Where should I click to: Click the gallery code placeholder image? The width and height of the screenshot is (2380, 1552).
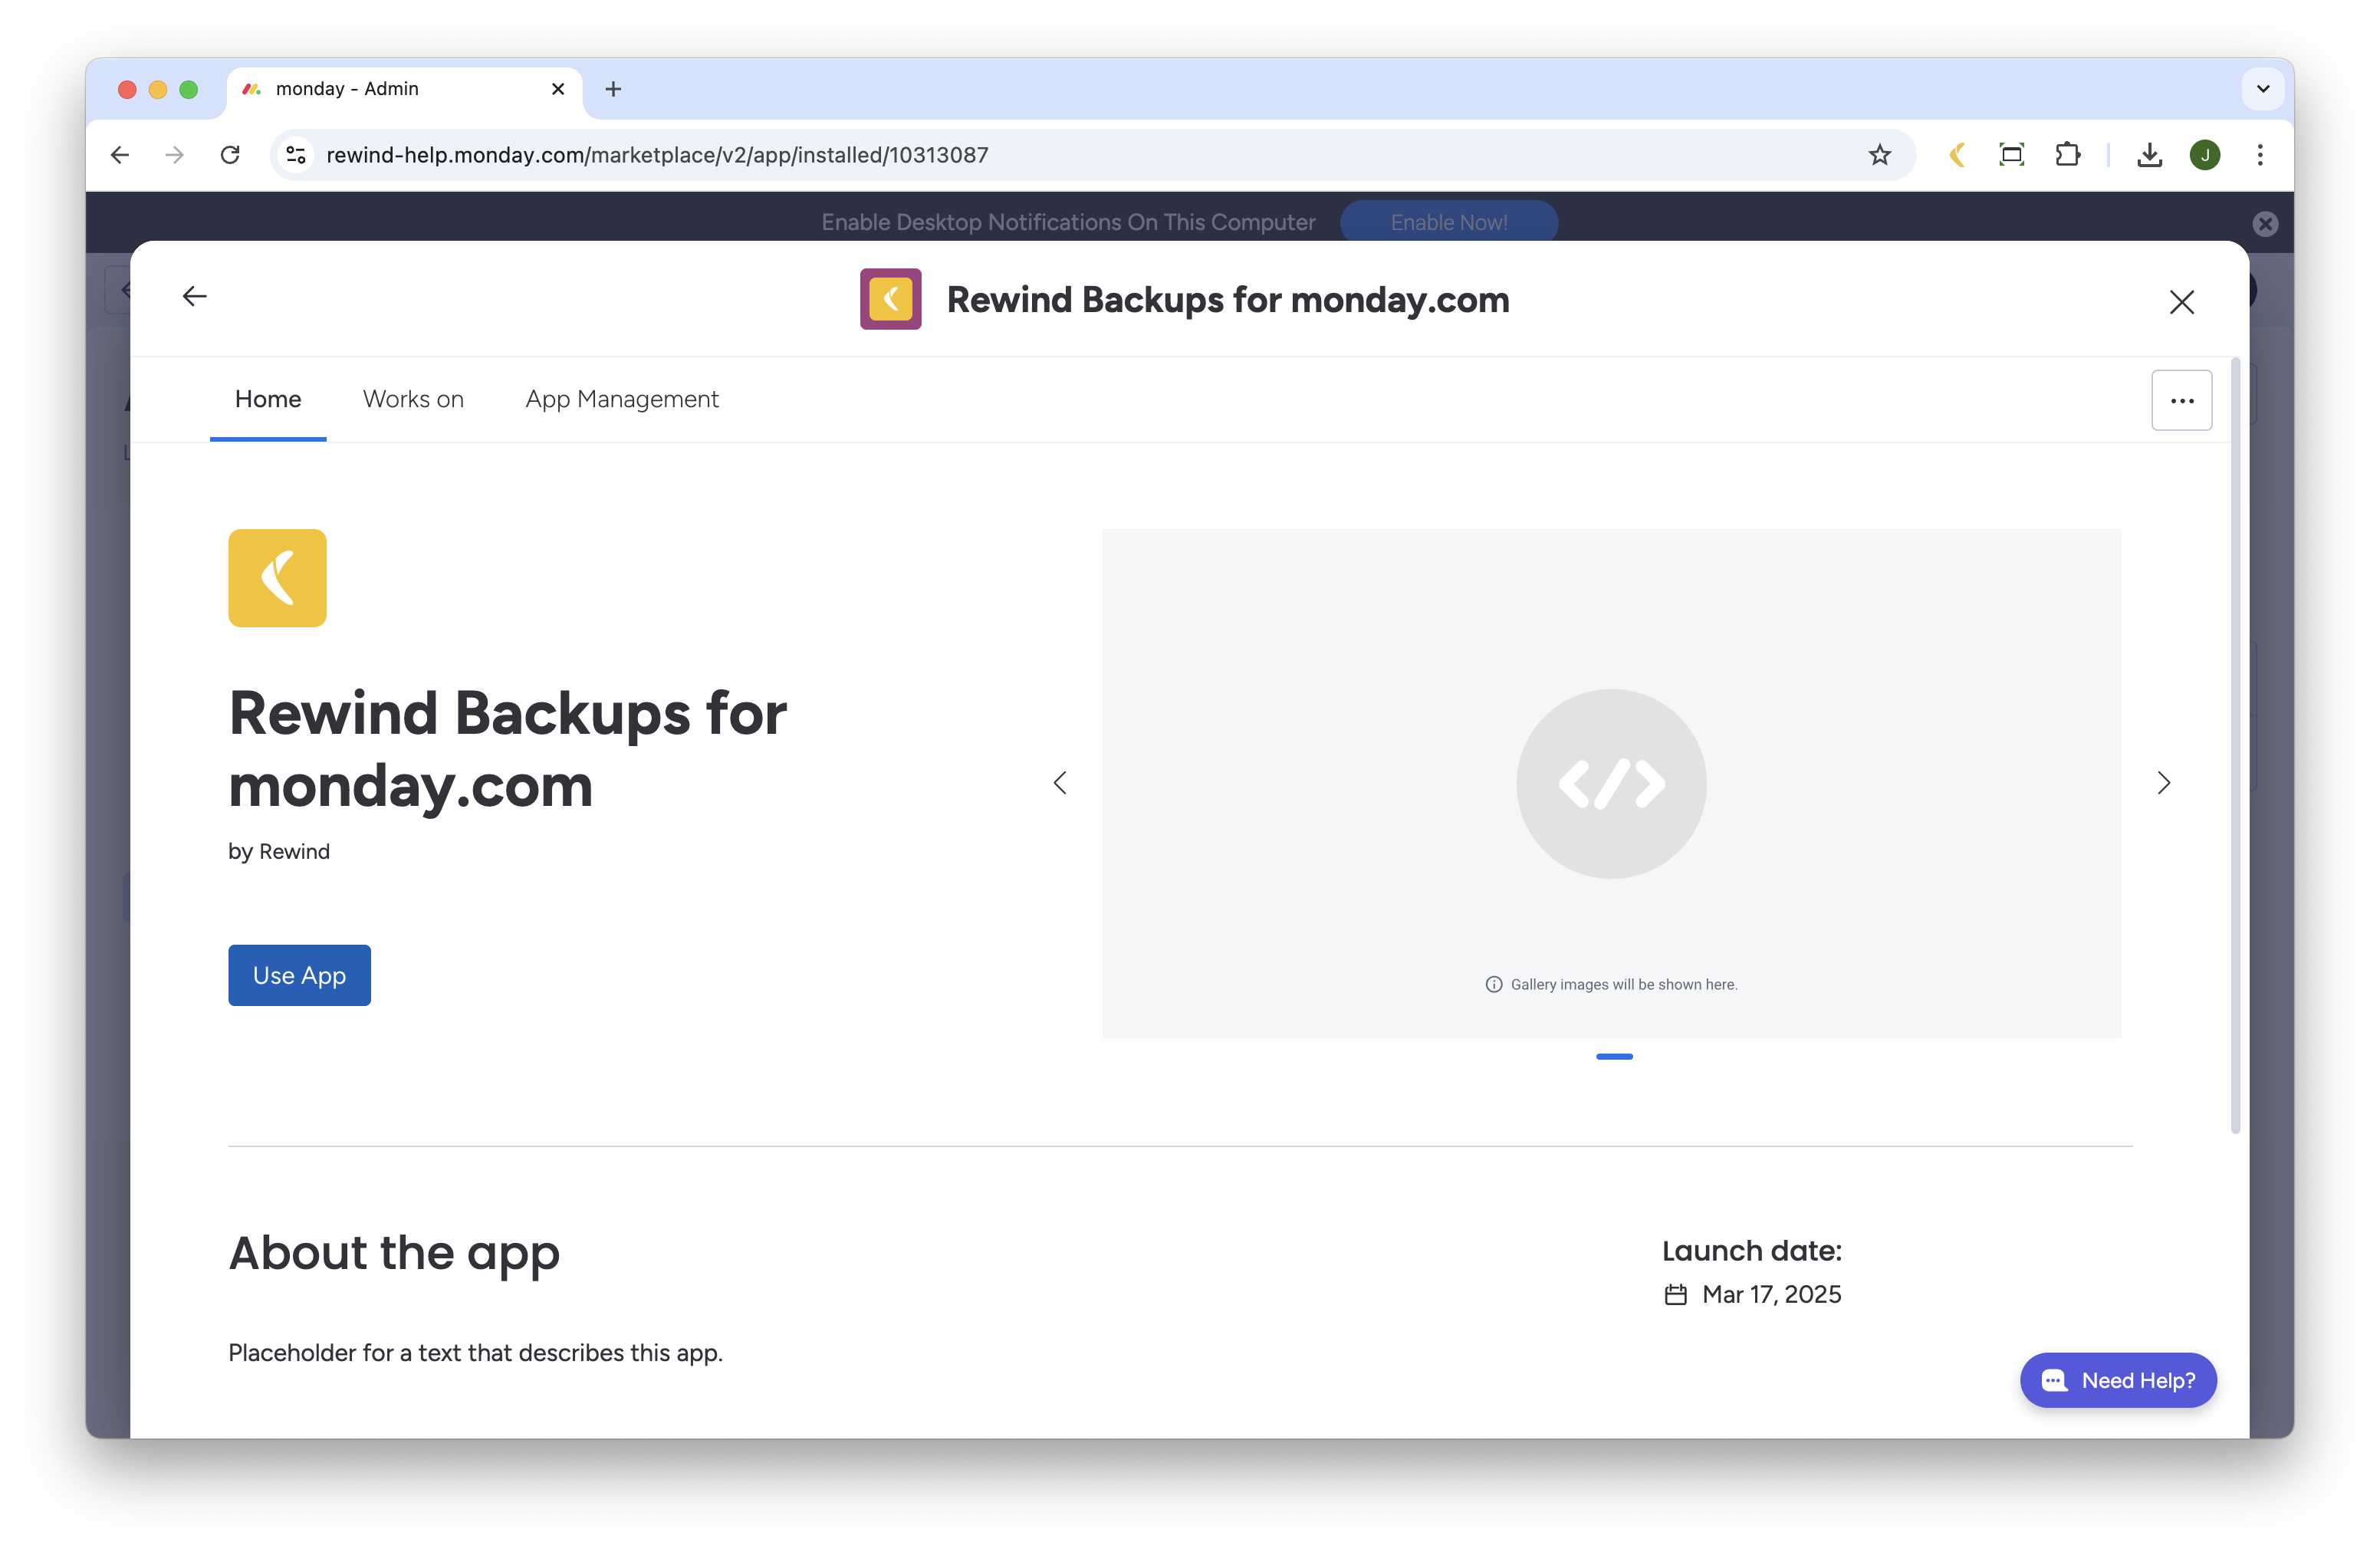click(1611, 784)
